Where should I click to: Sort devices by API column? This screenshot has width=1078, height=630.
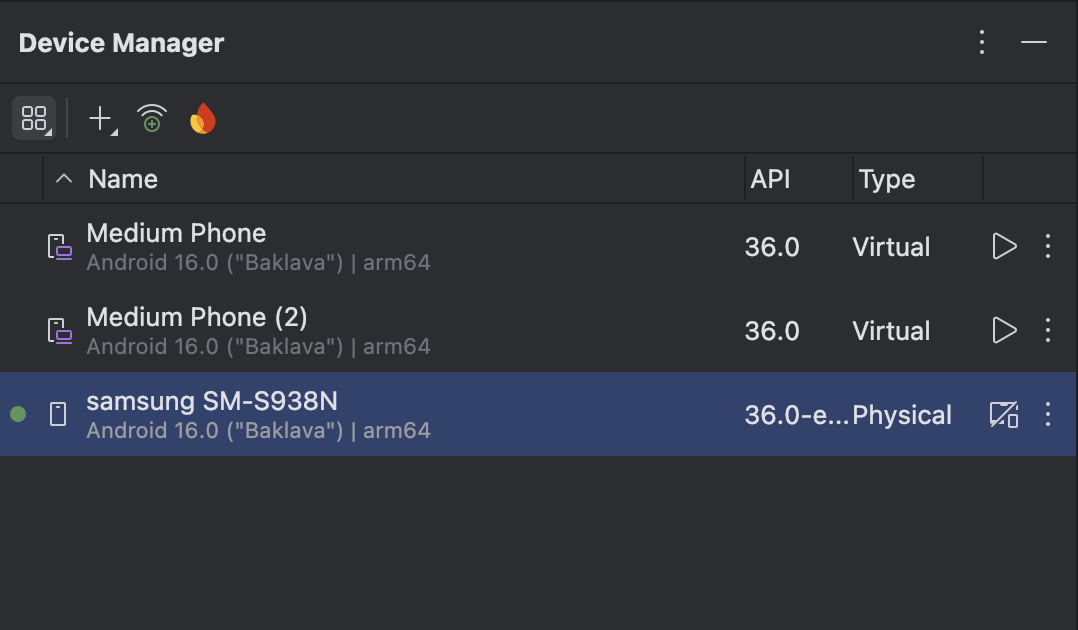771,179
